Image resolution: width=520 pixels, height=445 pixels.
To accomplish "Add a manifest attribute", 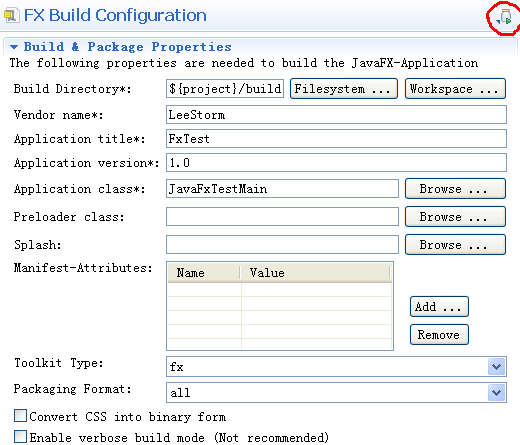I will point(439,306).
